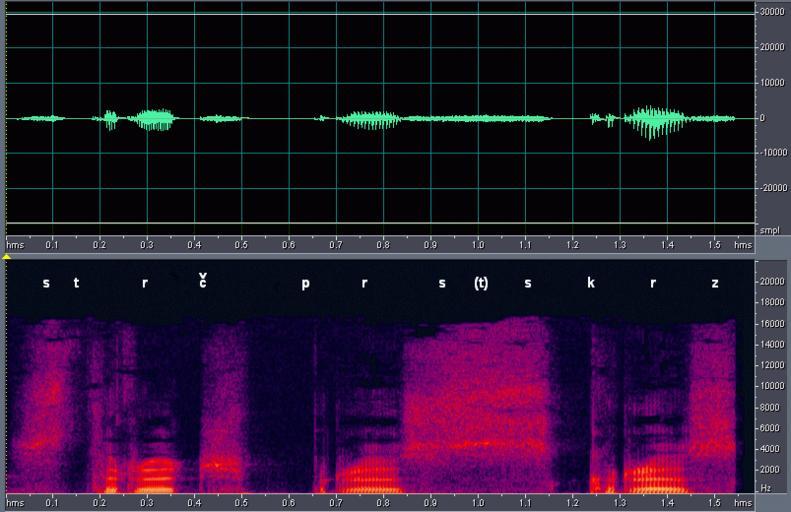Click the 'smpl' amplitude unit label
Screen dimensions: 791x512
click(x=771, y=229)
